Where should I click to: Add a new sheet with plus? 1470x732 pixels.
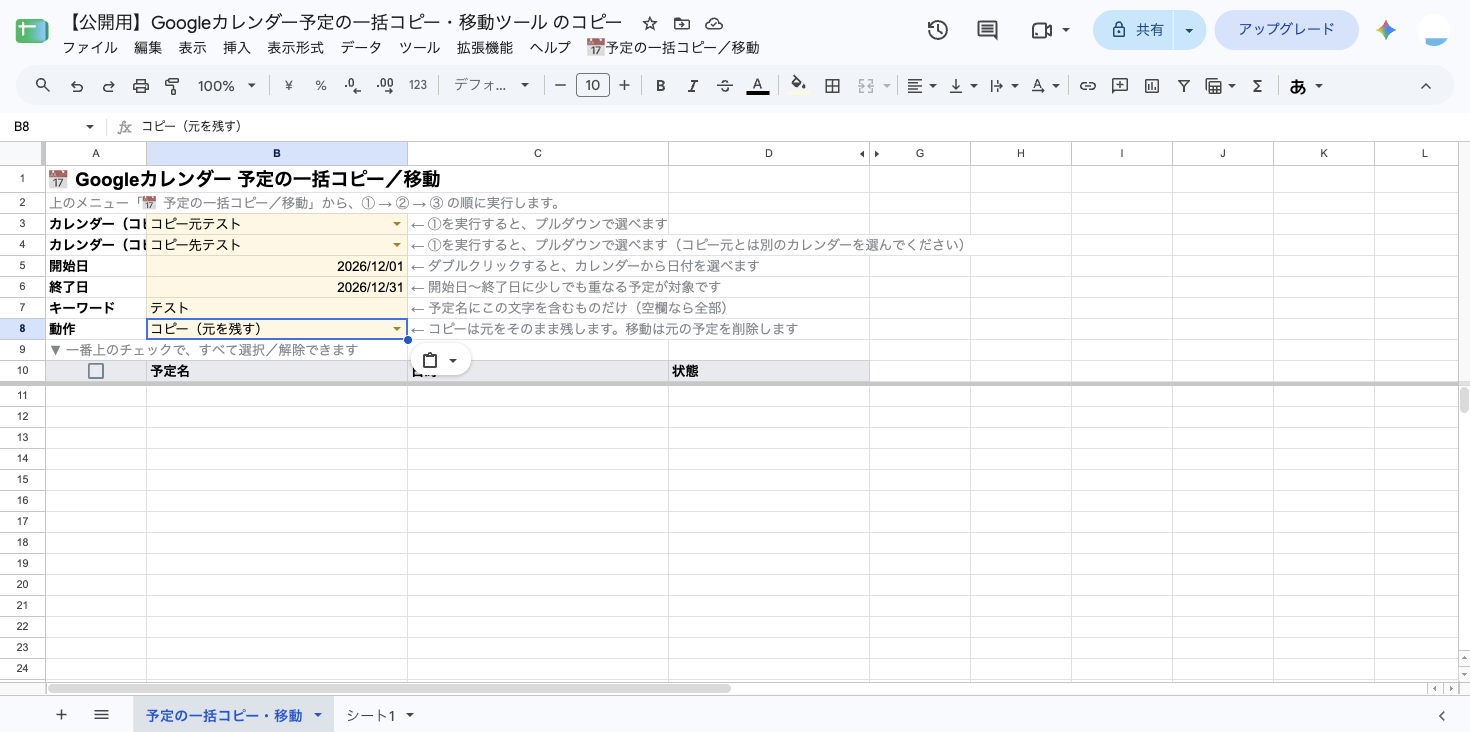[x=61, y=715]
